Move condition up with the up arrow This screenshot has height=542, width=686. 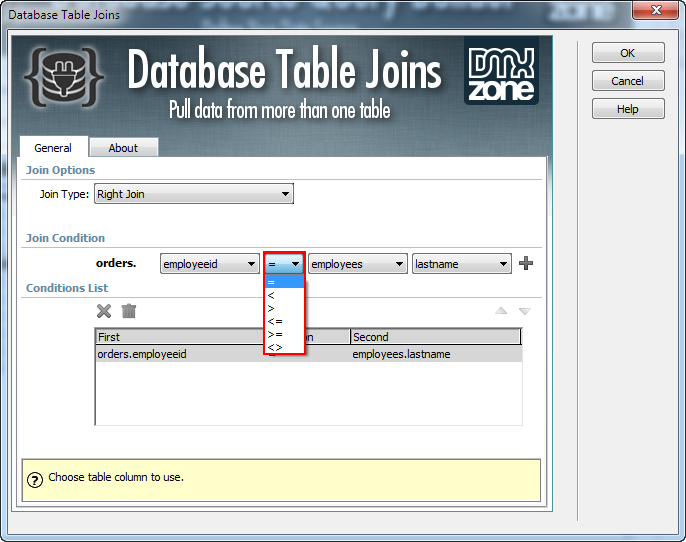501,311
